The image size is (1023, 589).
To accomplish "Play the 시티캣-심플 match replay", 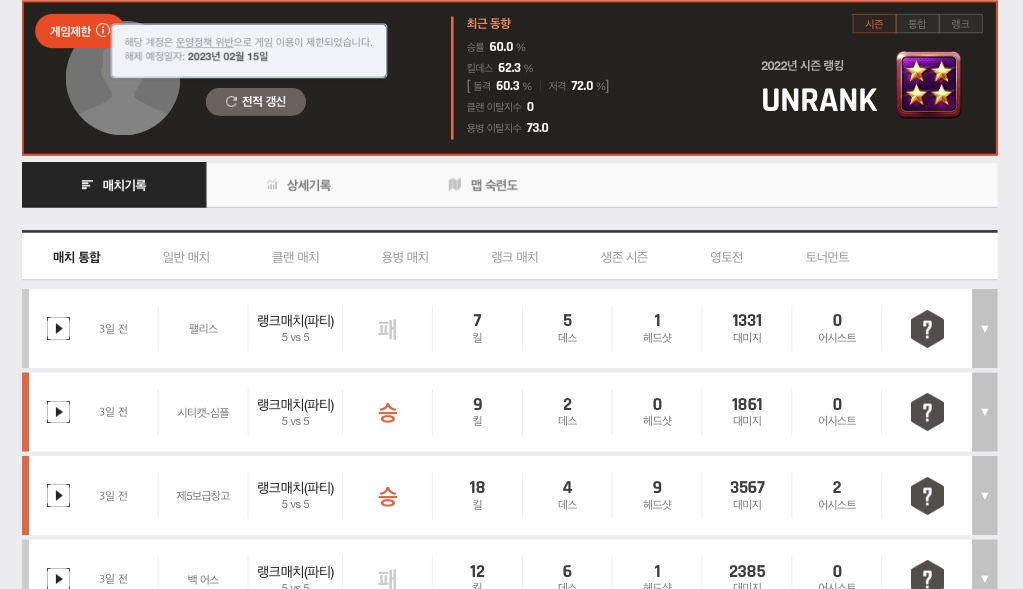I will [x=58, y=411].
